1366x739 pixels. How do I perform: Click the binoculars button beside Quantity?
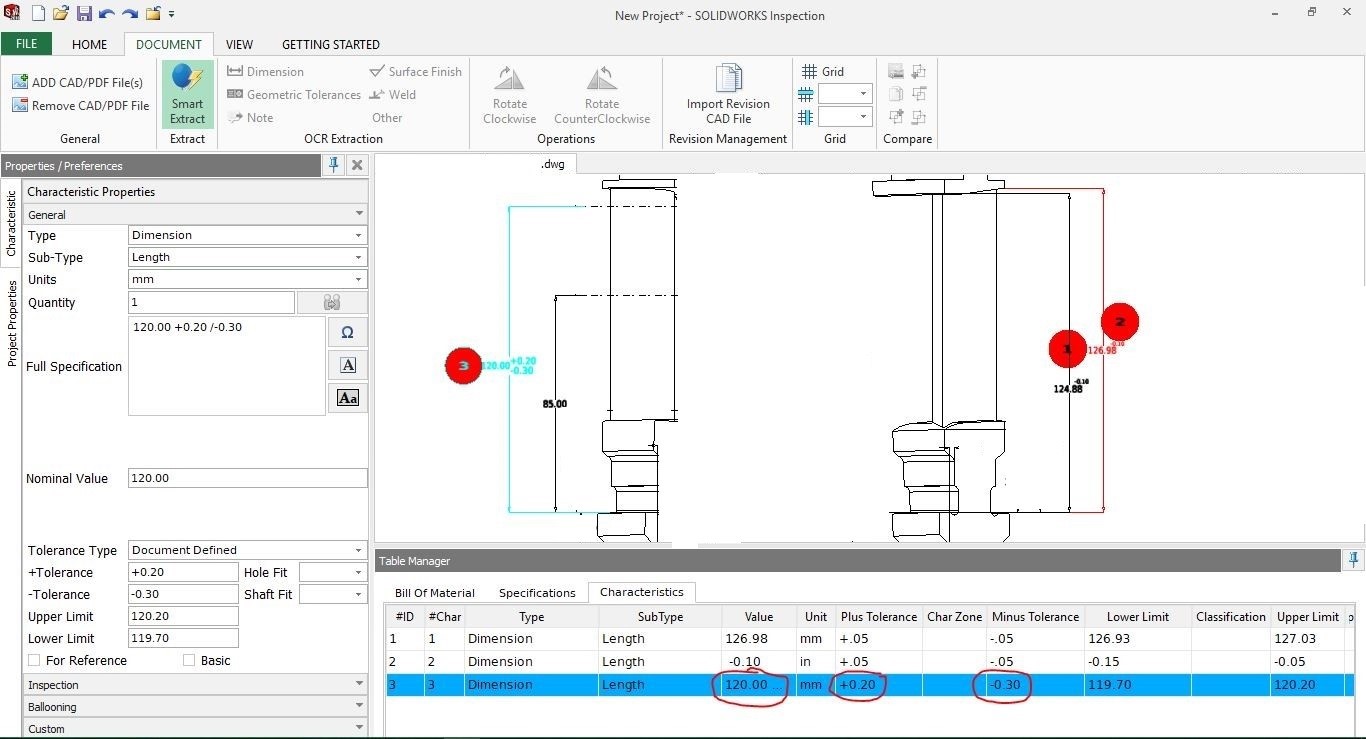pyautogui.click(x=333, y=302)
